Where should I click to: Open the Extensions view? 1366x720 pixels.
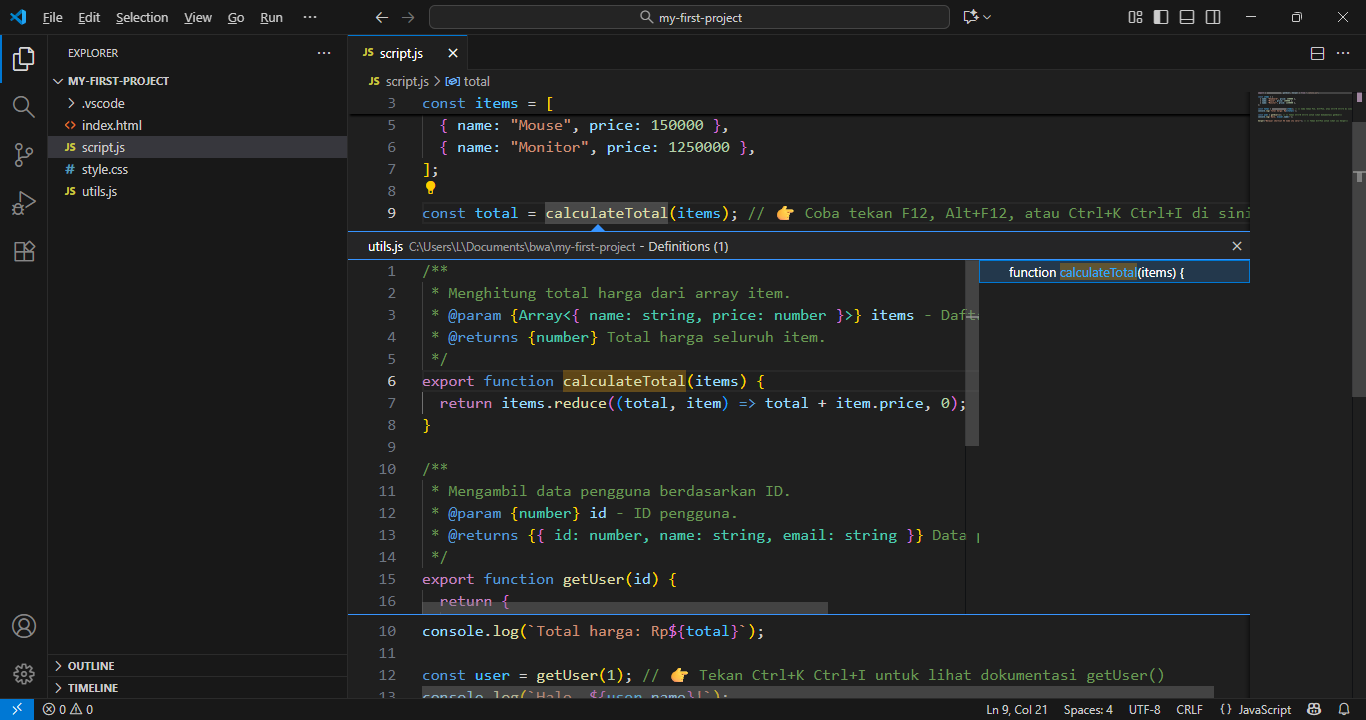click(x=24, y=252)
